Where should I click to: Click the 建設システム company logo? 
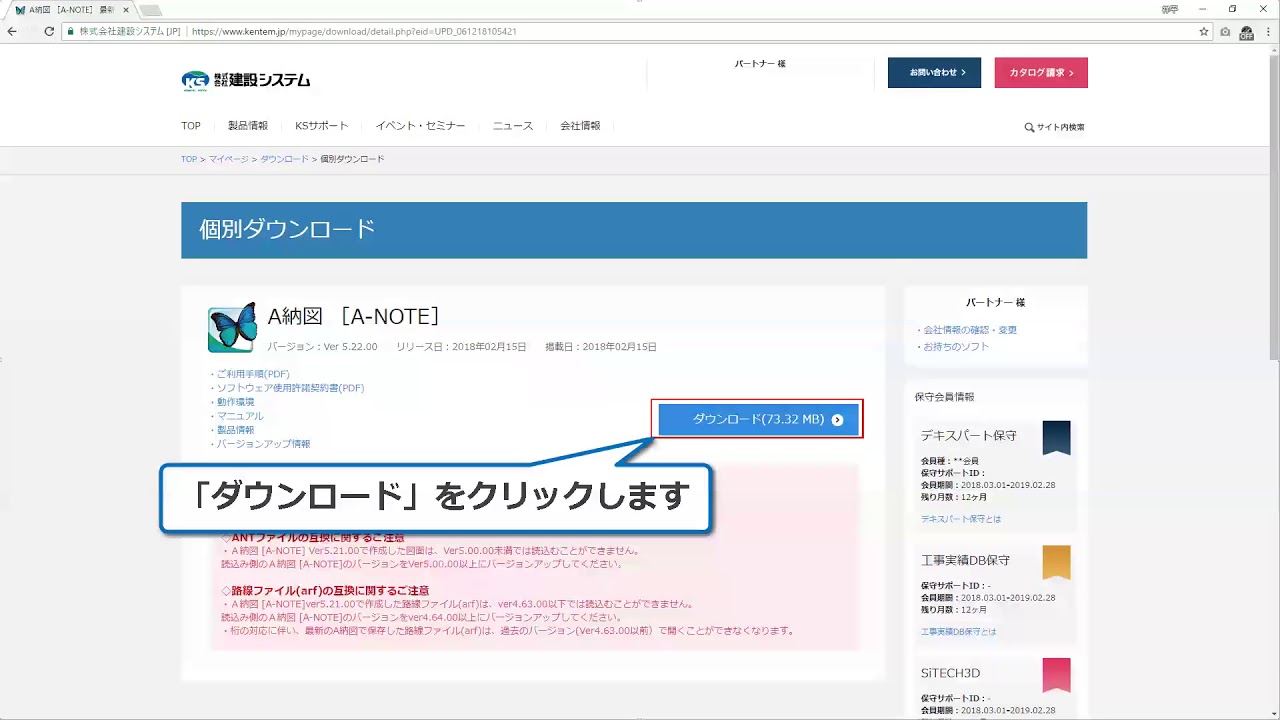pyautogui.click(x=246, y=80)
